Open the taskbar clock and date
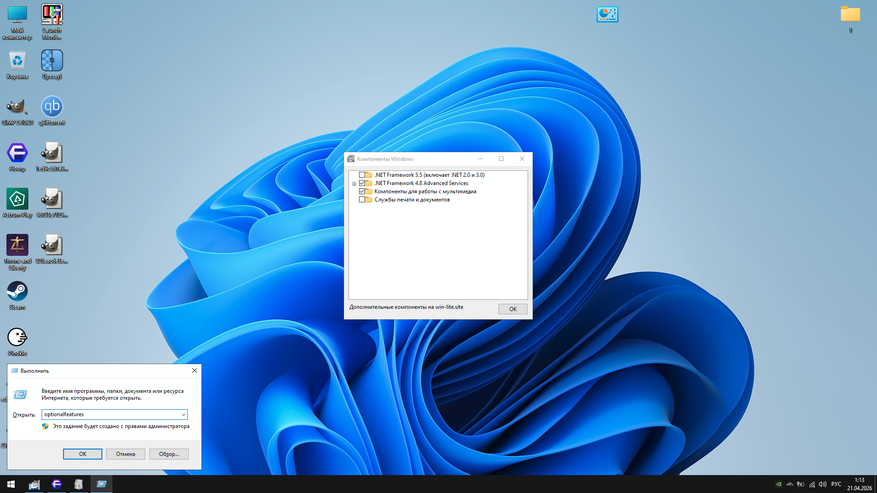Screen dimensions: 877x493 pos(859,484)
